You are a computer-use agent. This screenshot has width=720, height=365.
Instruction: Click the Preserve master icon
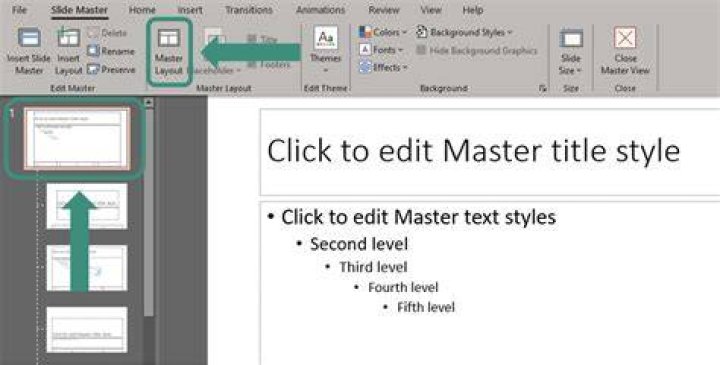tap(94, 69)
